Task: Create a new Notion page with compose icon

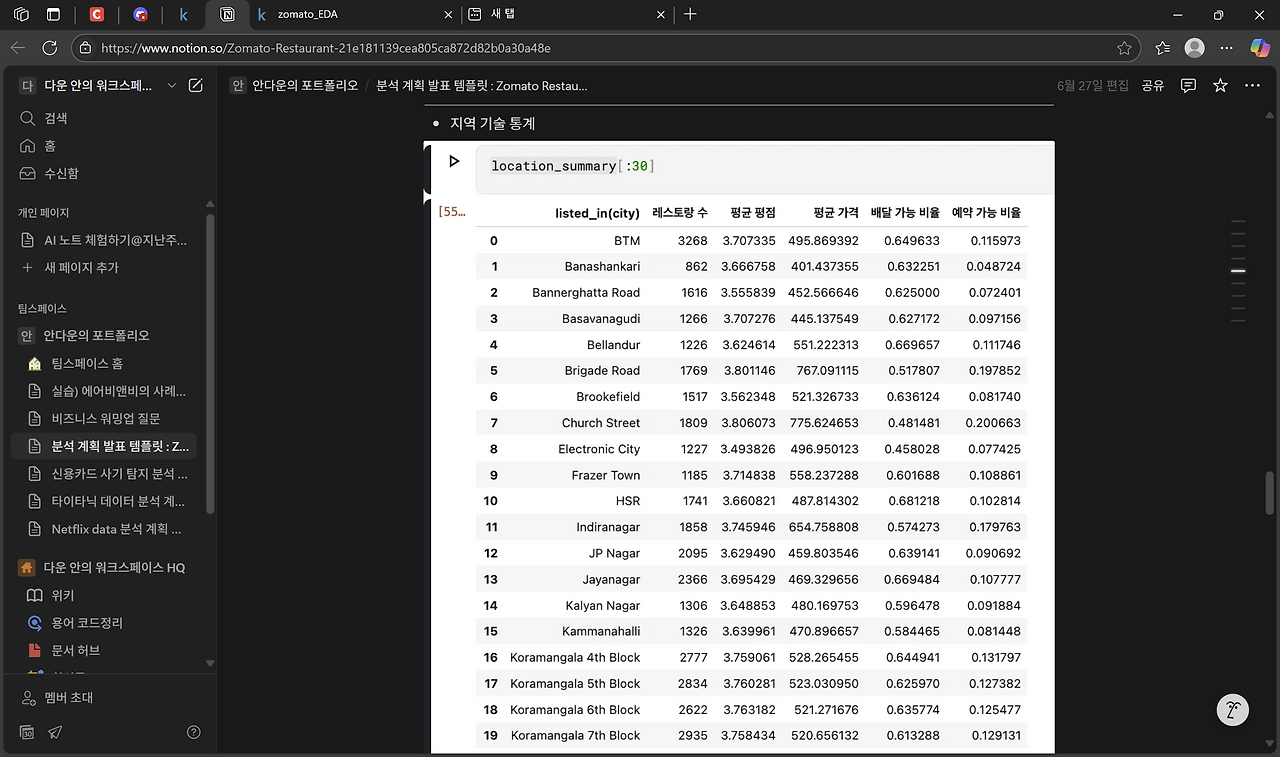Action: click(196, 86)
